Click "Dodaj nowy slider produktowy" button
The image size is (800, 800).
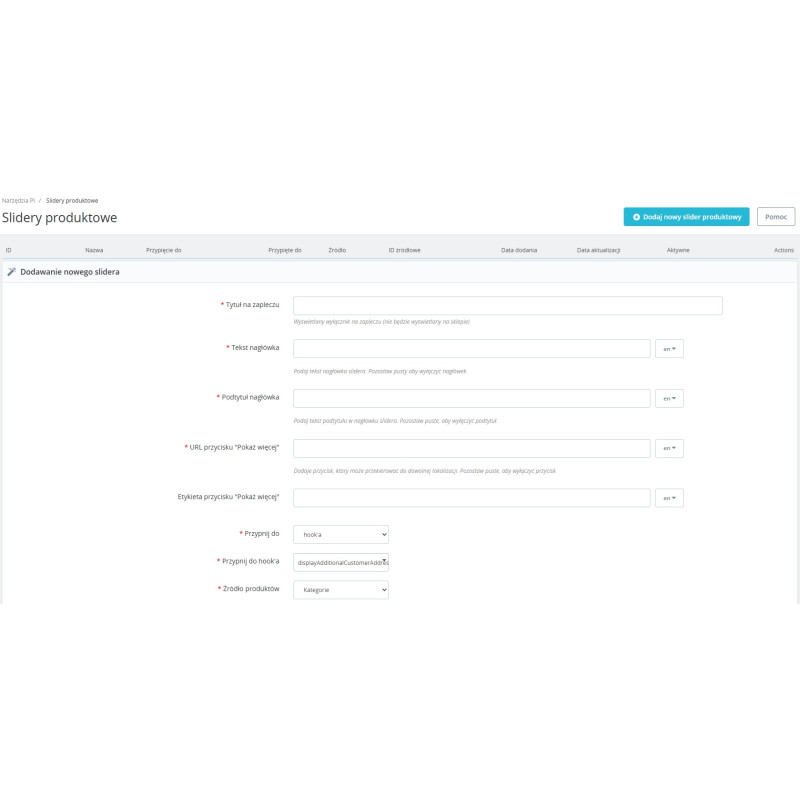[x=686, y=217]
